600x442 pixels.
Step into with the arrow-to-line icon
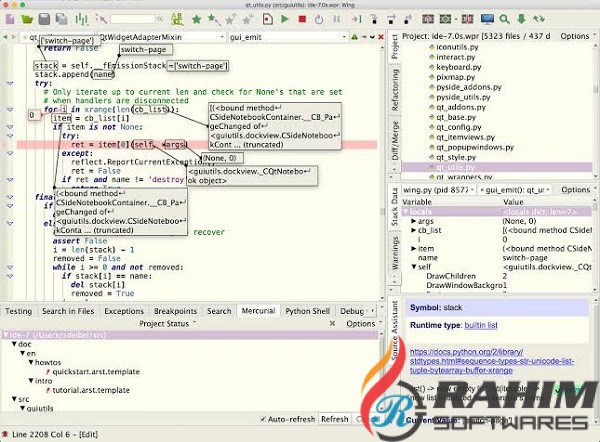coord(357,19)
